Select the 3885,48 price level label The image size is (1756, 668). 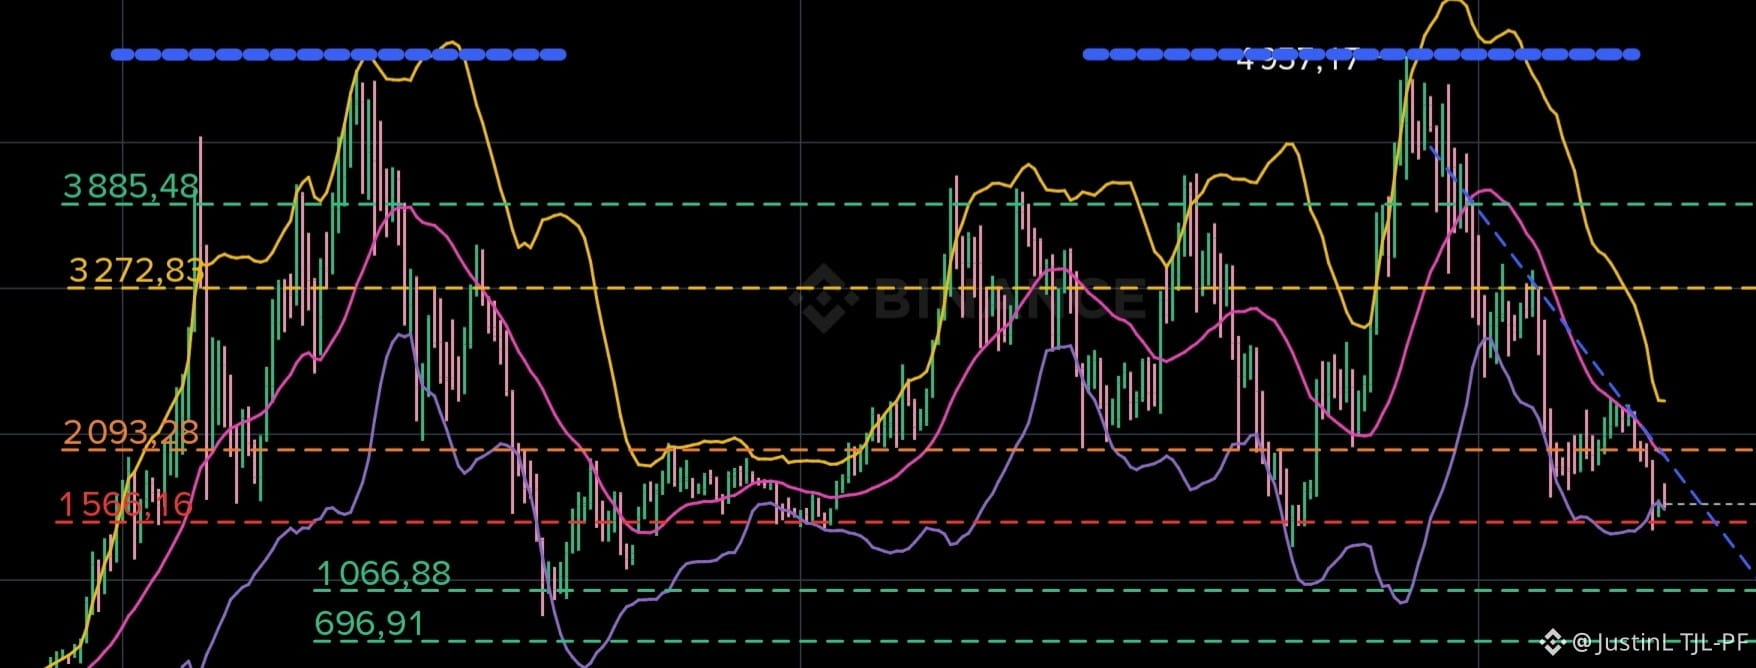(131, 187)
